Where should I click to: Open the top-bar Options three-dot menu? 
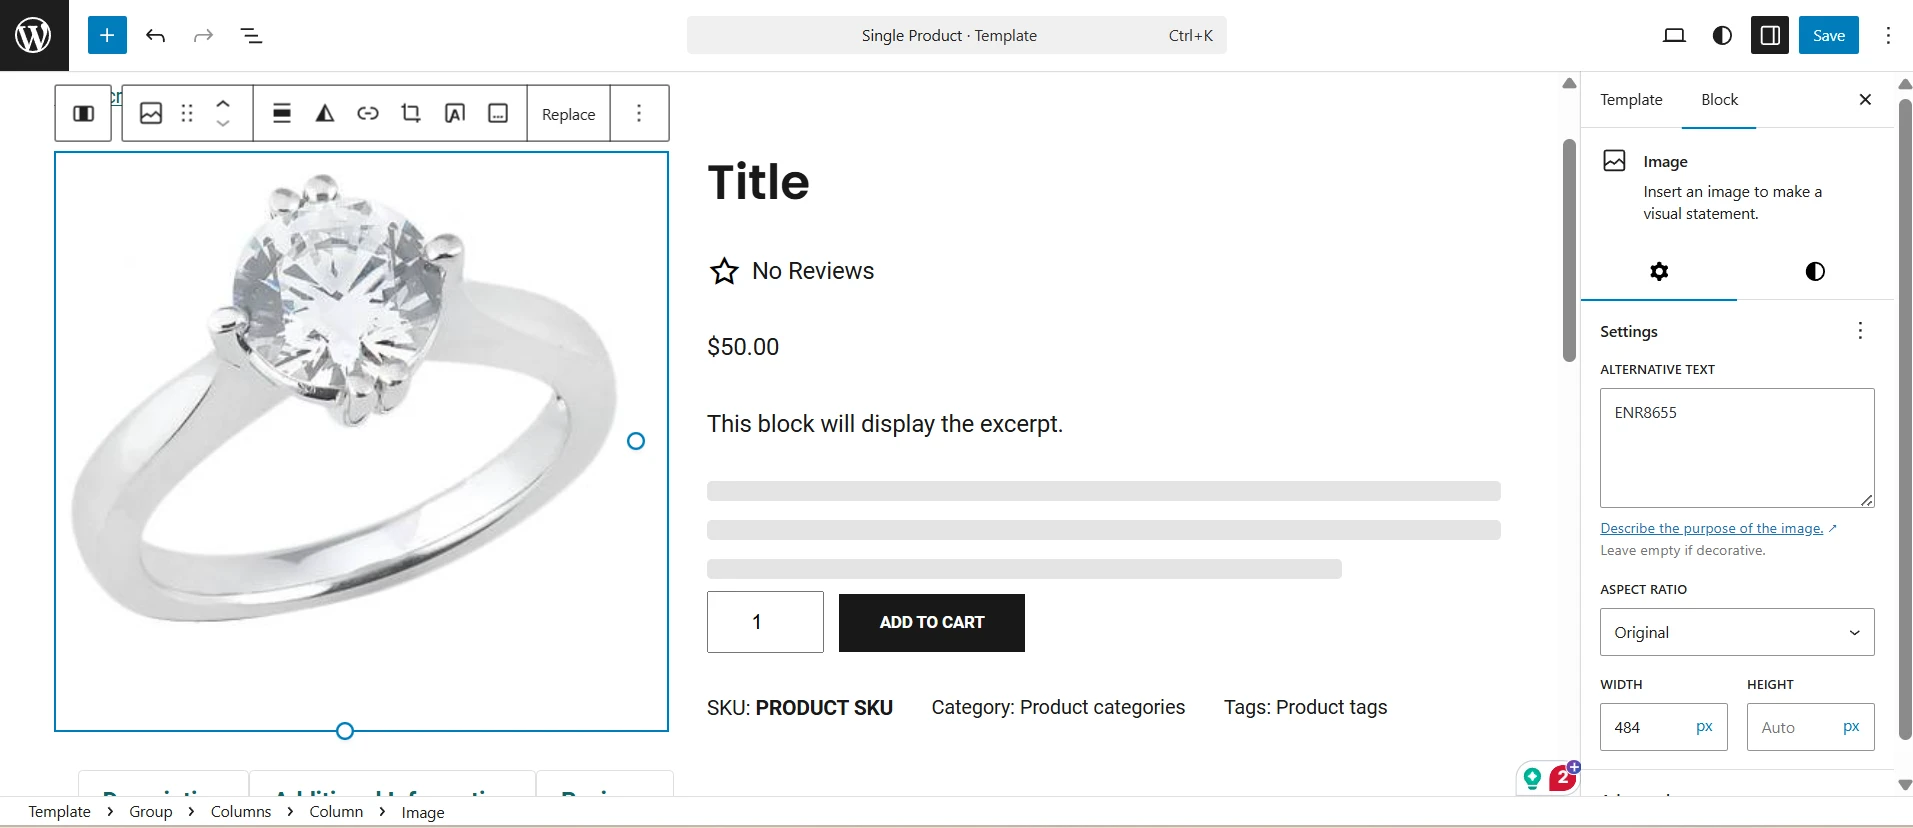(1888, 35)
